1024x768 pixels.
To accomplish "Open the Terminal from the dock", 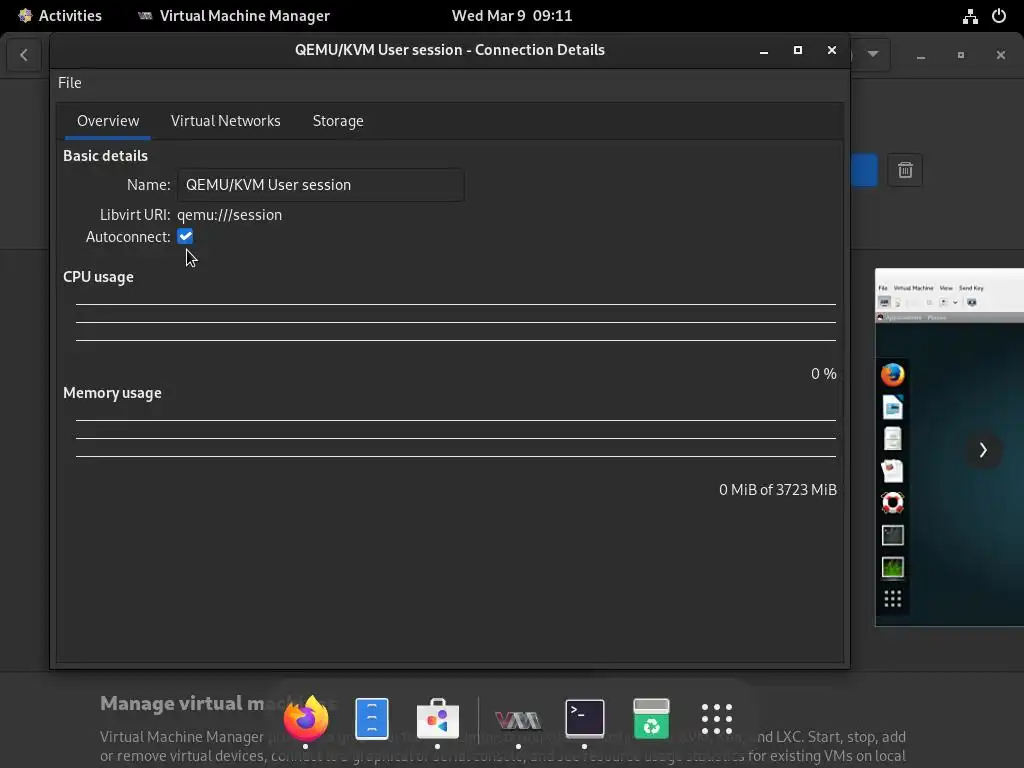I will pos(584,718).
